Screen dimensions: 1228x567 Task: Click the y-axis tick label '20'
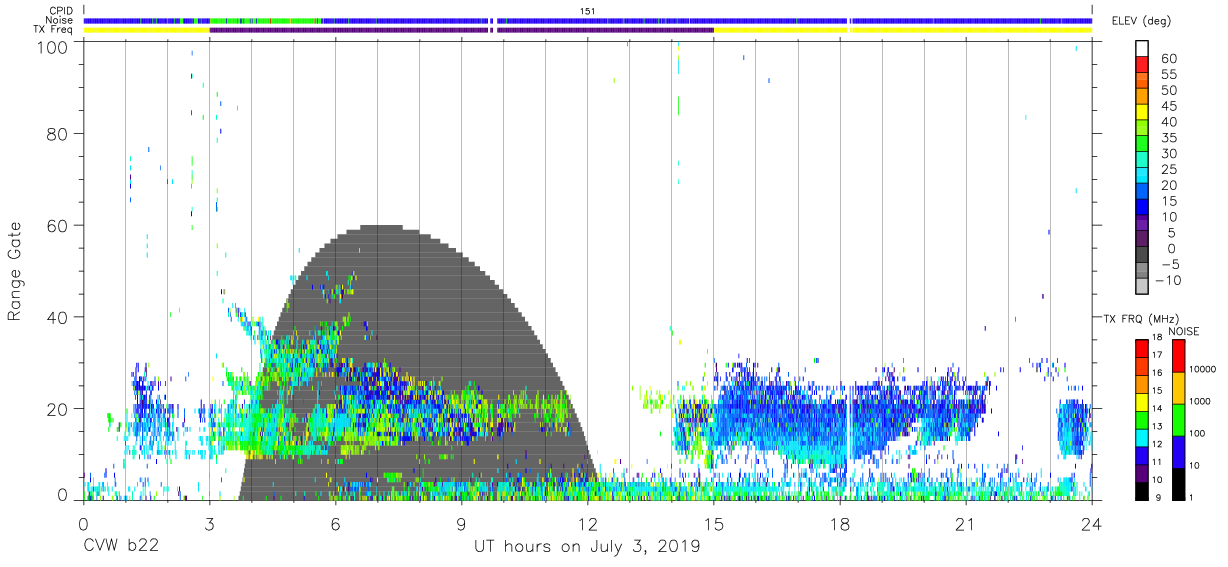tap(59, 409)
